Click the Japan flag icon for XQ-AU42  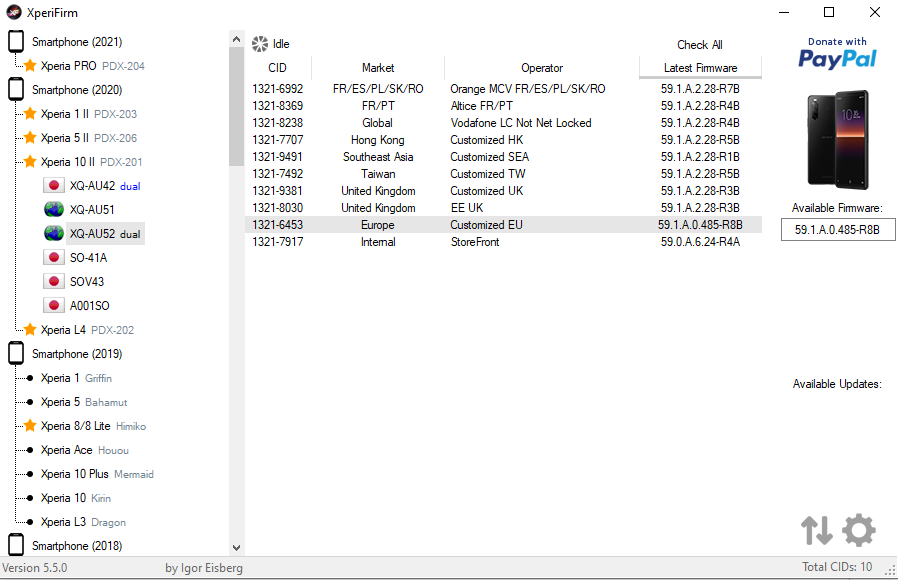coord(54,186)
